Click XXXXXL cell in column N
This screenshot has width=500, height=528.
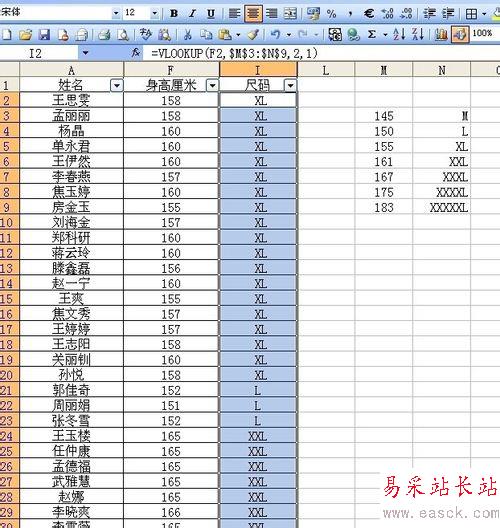point(441,207)
